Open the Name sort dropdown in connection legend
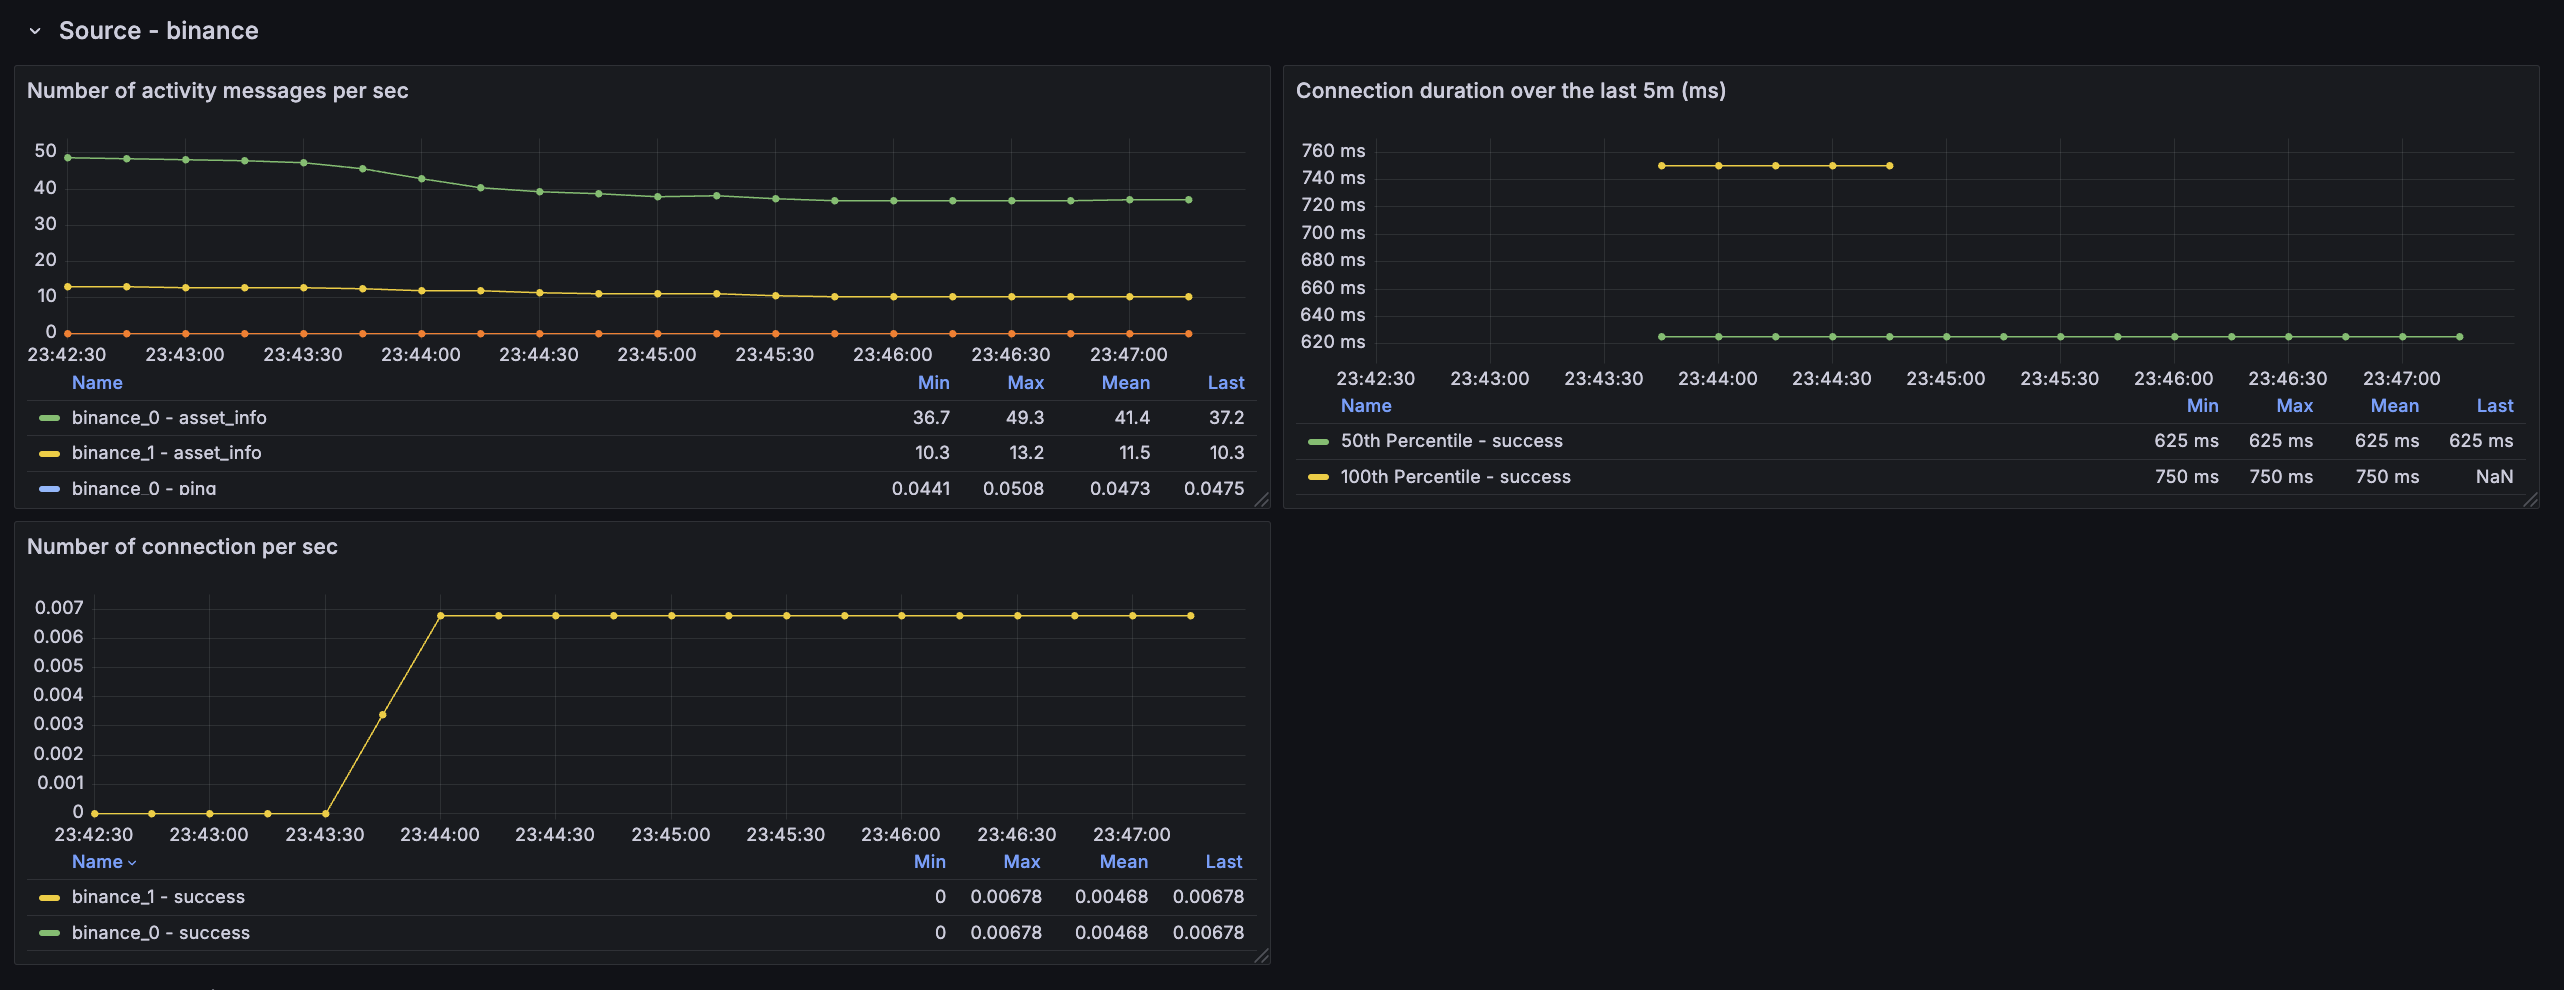The height and width of the screenshot is (990, 2564). pos(104,861)
